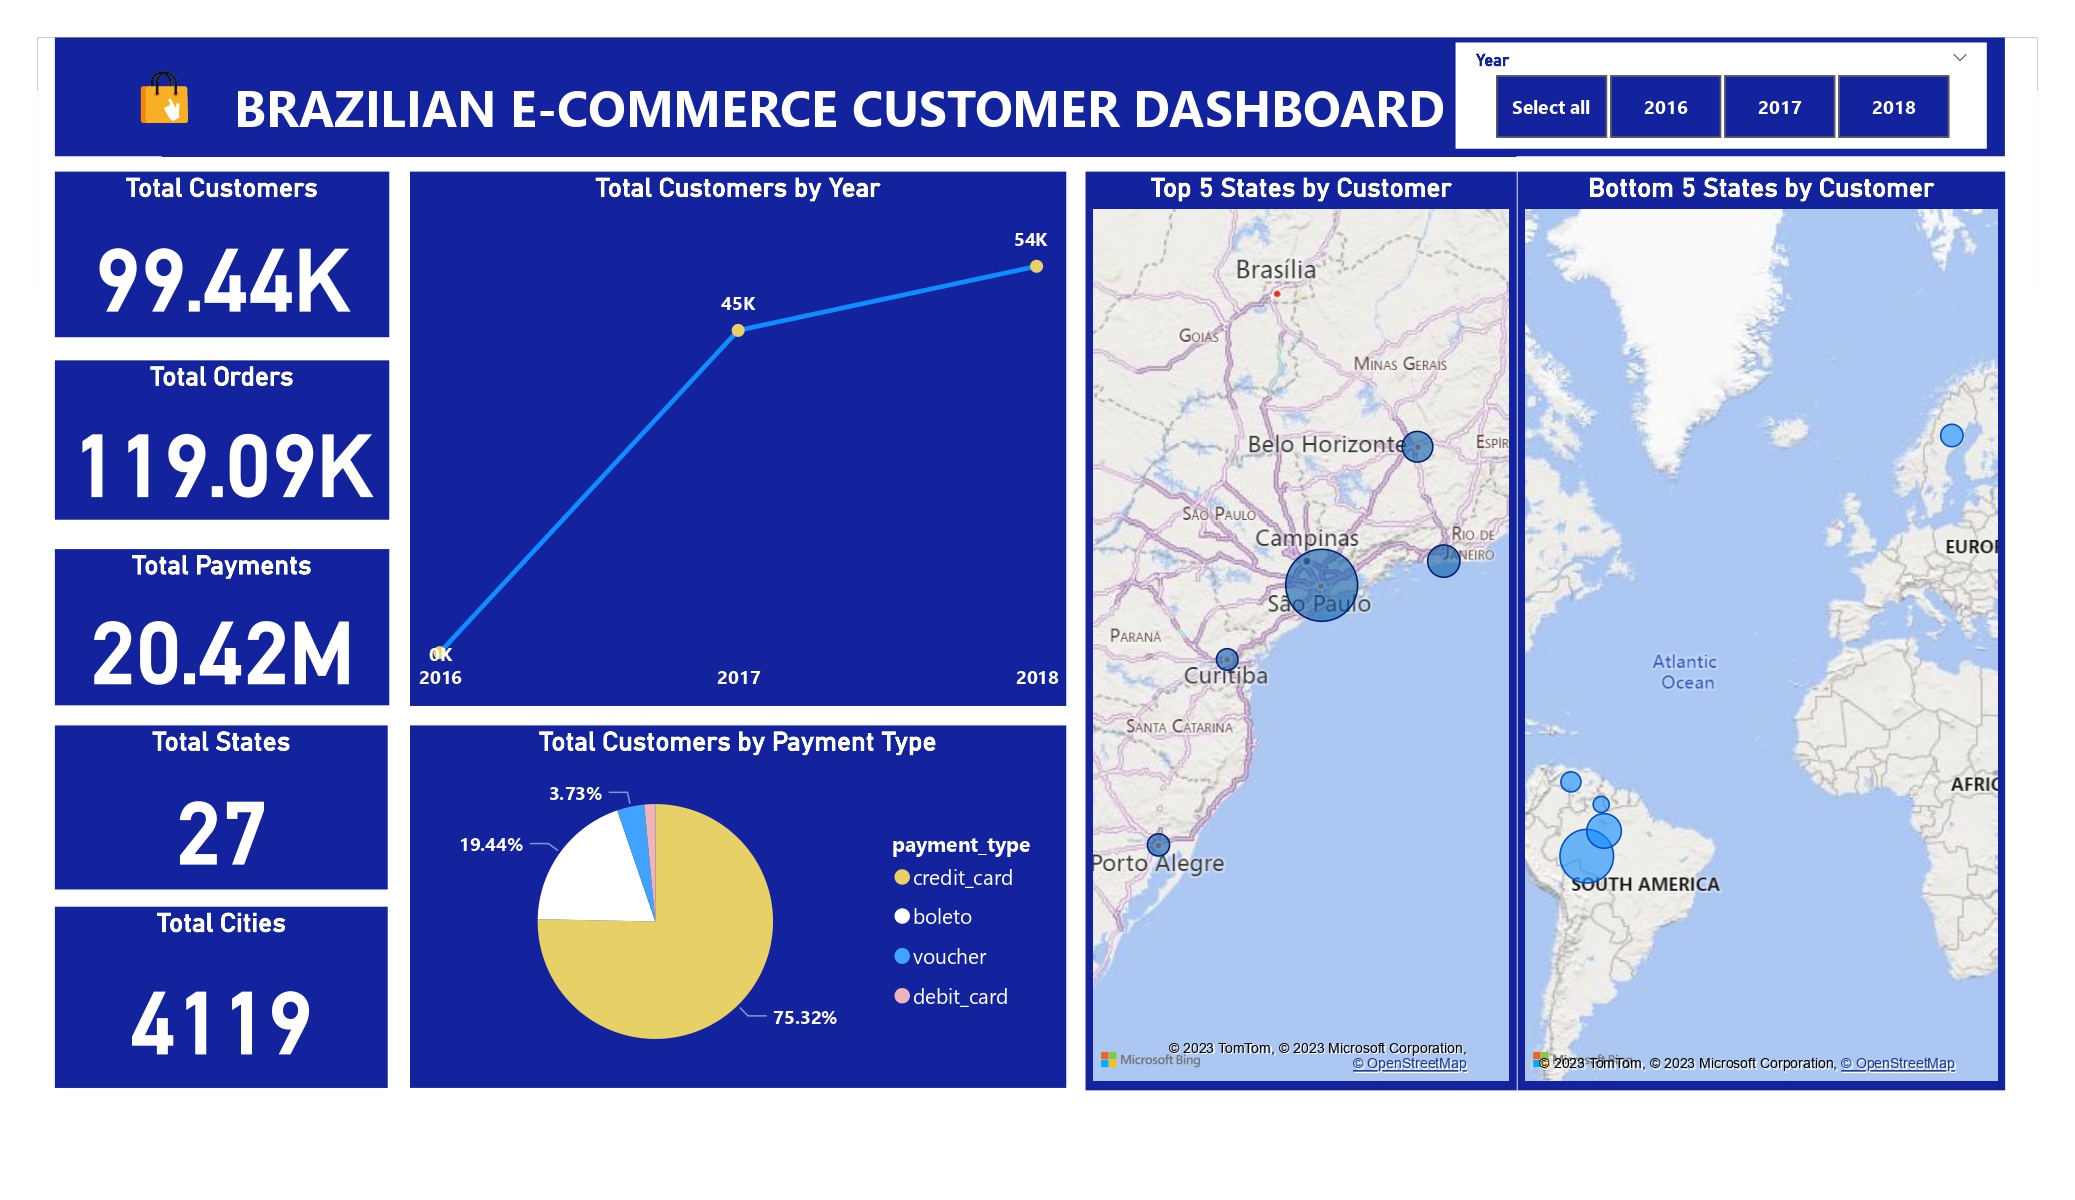This screenshot has width=2075, height=1200.
Task: Click the shopping bag logo icon
Action: [x=164, y=99]
